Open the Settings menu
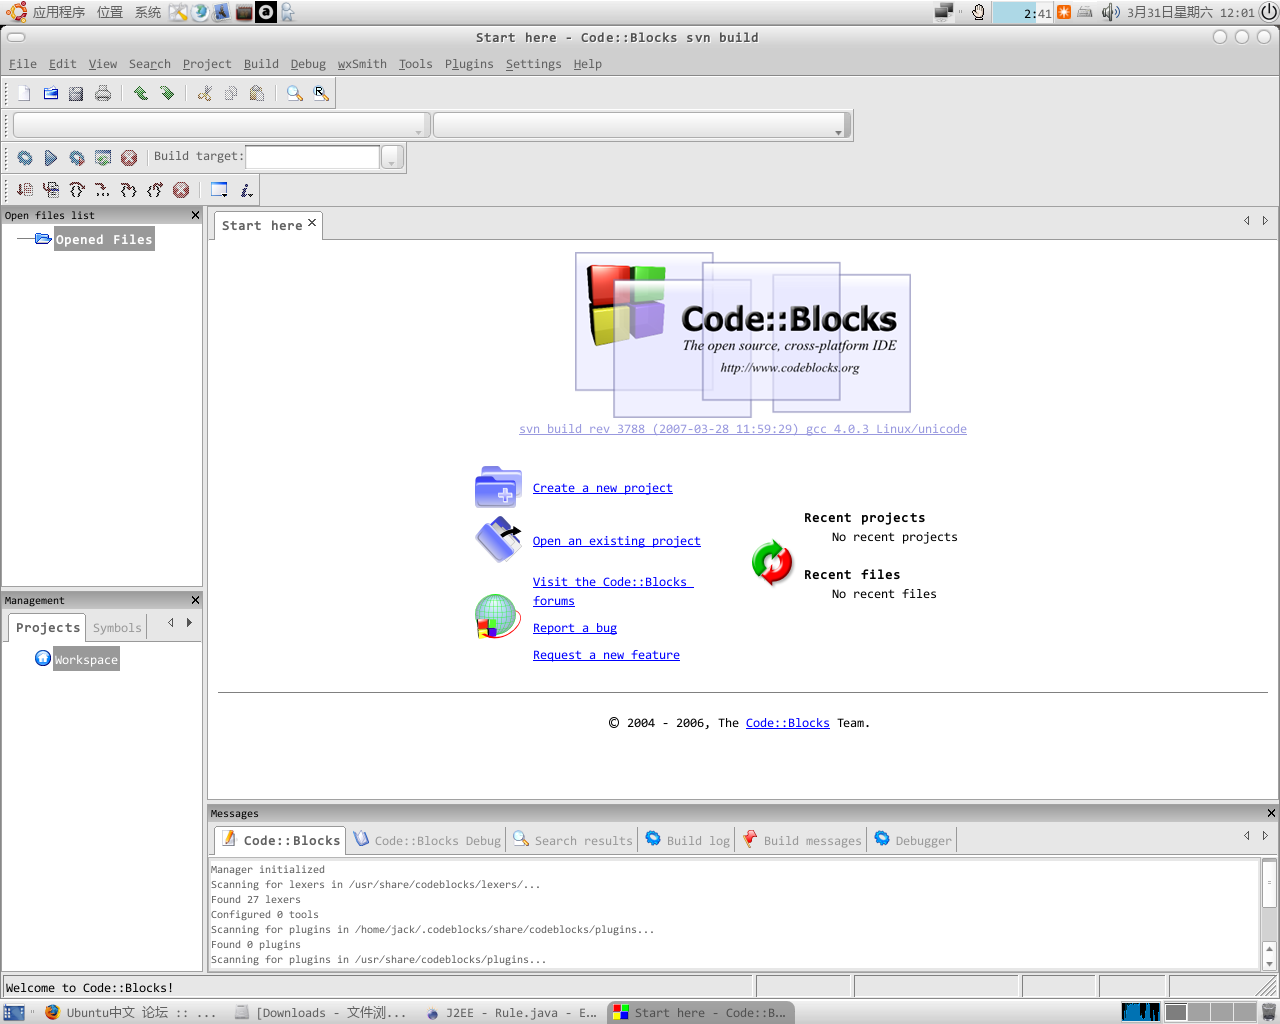This screenshot has width=1280, height=1024. pos(533,64)
